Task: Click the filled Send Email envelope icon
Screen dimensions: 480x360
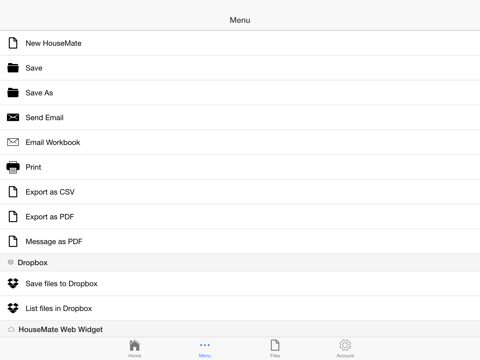Action: 13,117
